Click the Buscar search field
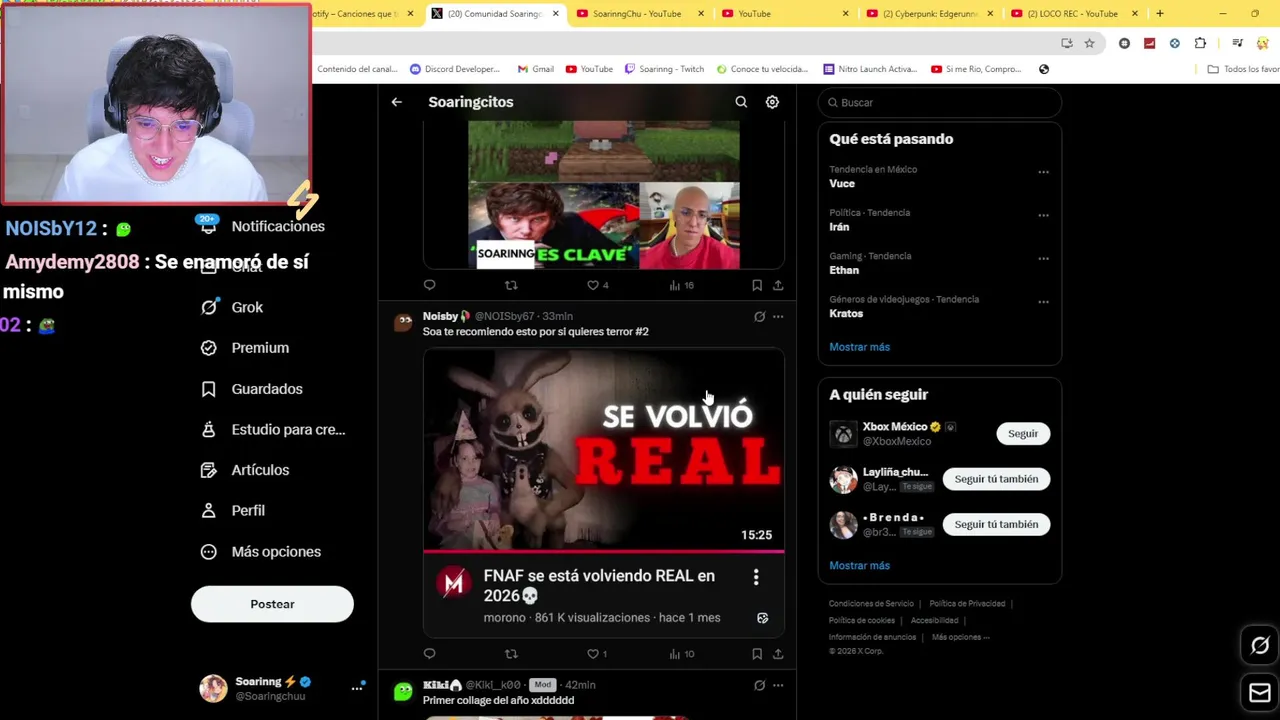Image resolution: width=1280 pixels, height=720 pixels. pyautogui.click(x=939, y=102)
